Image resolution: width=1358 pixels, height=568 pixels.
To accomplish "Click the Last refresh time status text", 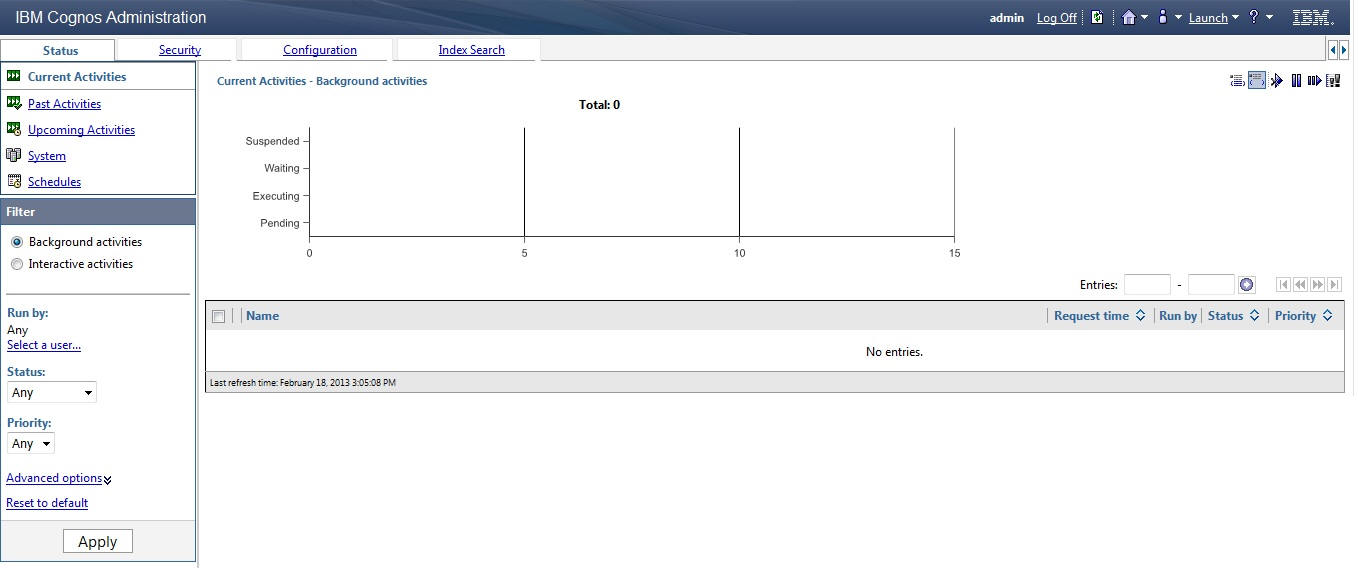I will click(x=303, y=383).
